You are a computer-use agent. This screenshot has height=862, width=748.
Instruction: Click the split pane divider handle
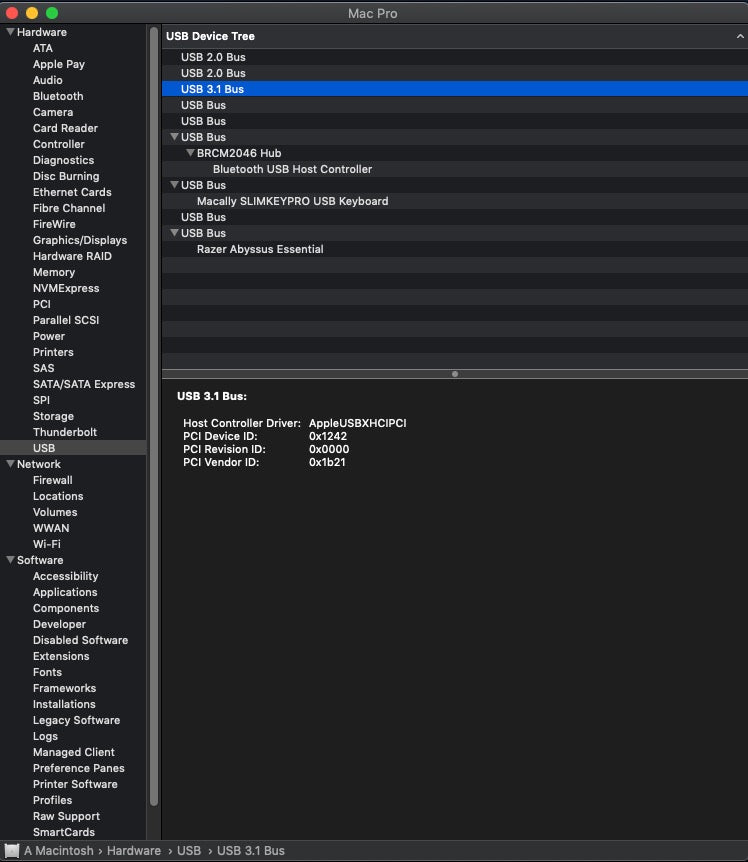455,374
